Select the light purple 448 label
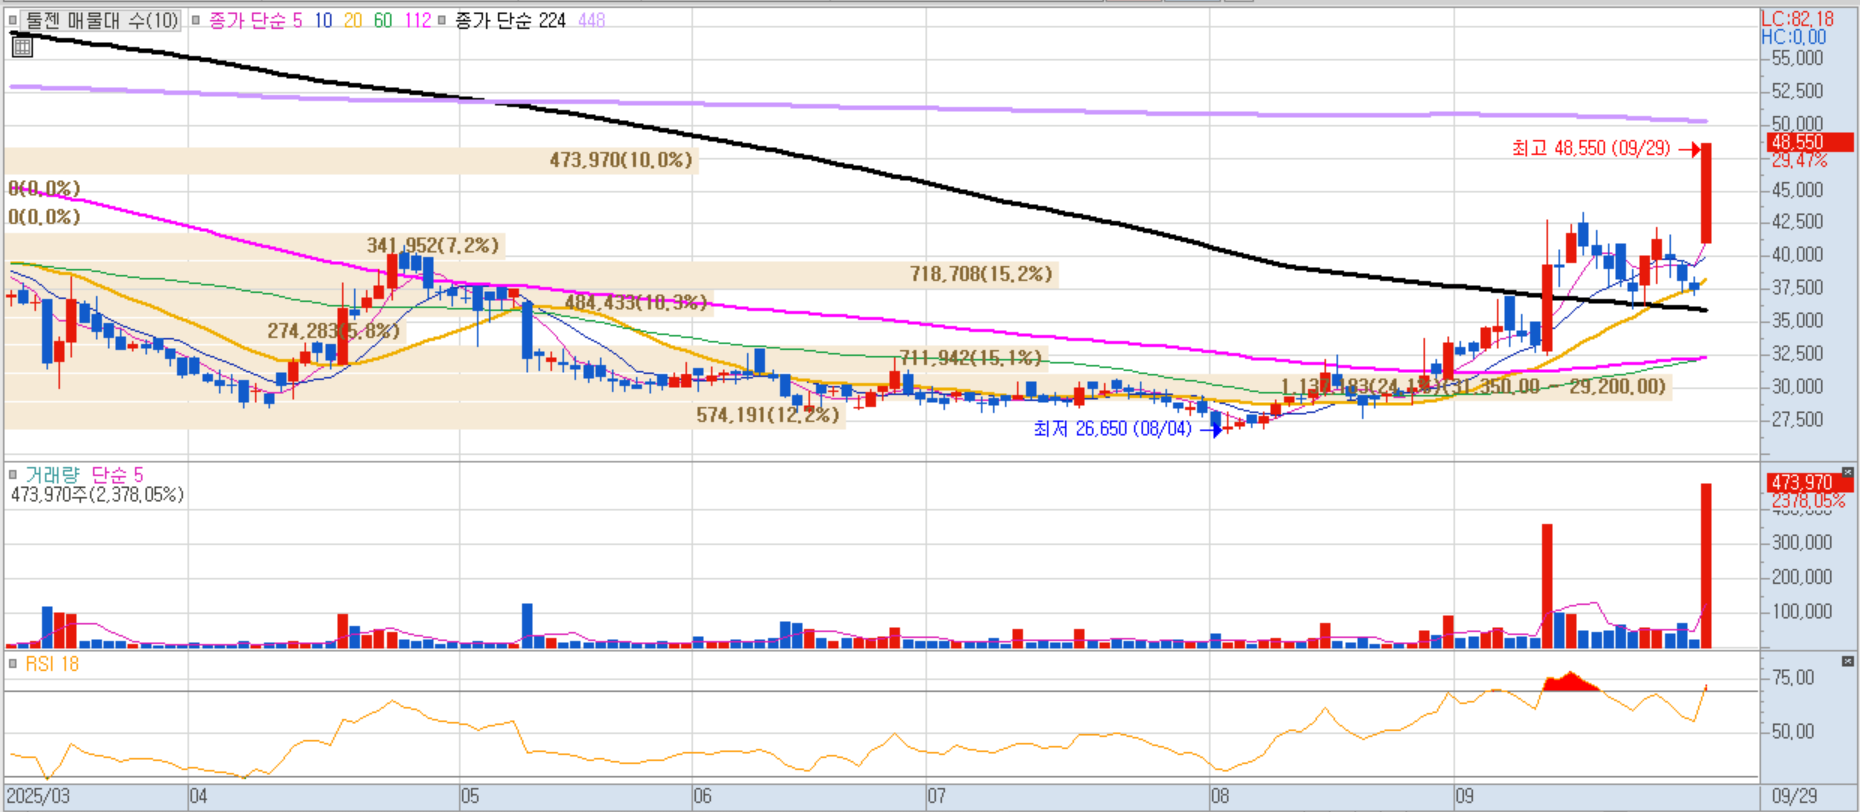 click(591, 20)
